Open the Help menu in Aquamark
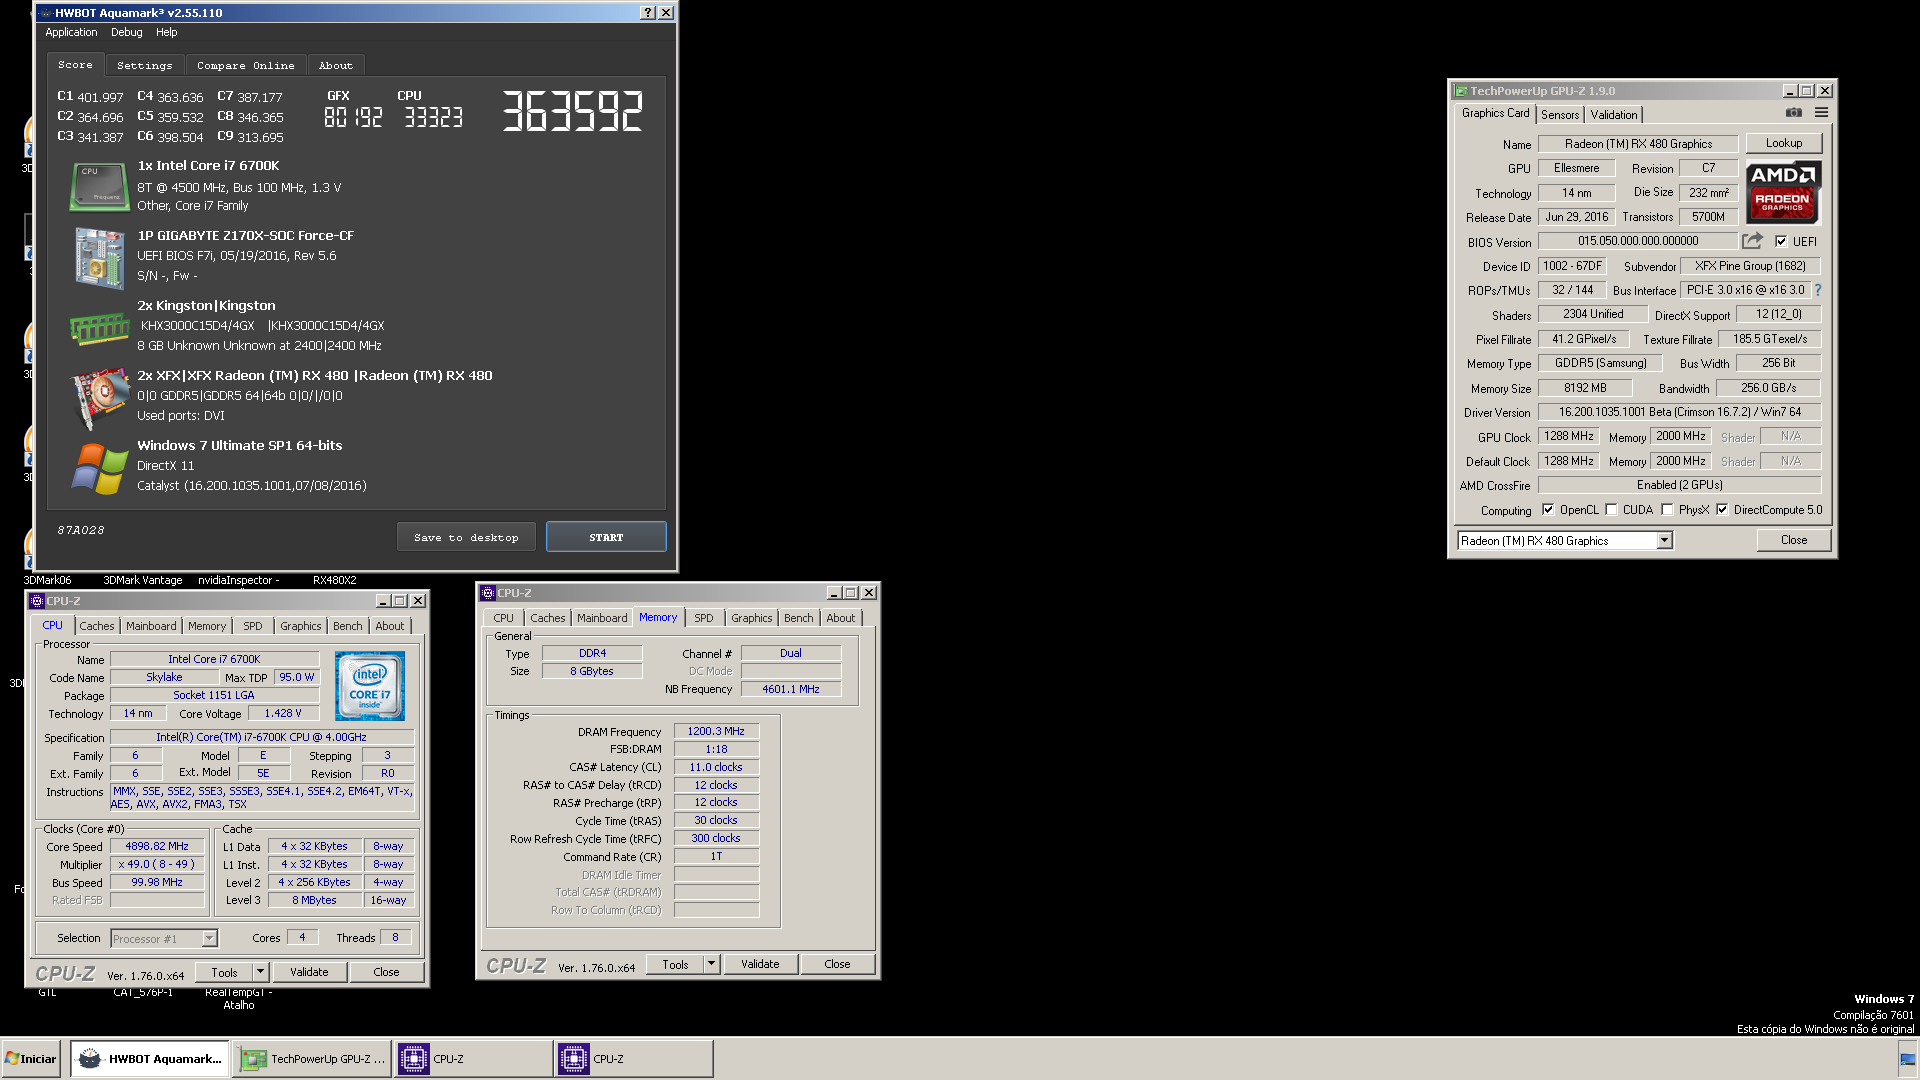1920x1080 pixels. coord(167,32)
